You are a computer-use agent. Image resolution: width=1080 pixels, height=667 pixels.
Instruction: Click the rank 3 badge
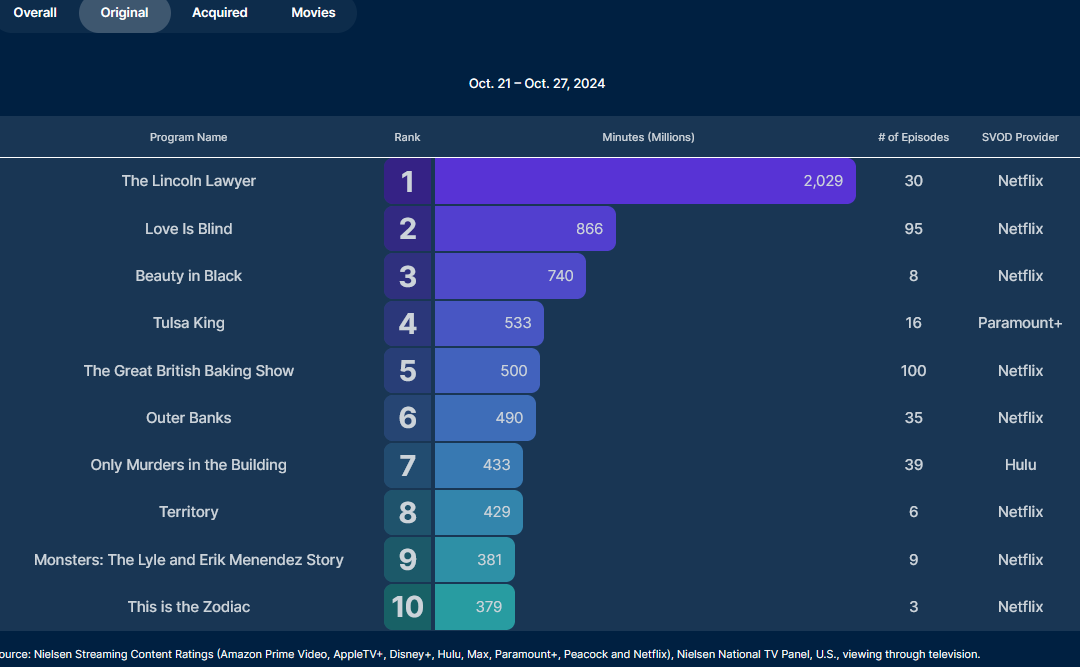(x=408, y=276)
